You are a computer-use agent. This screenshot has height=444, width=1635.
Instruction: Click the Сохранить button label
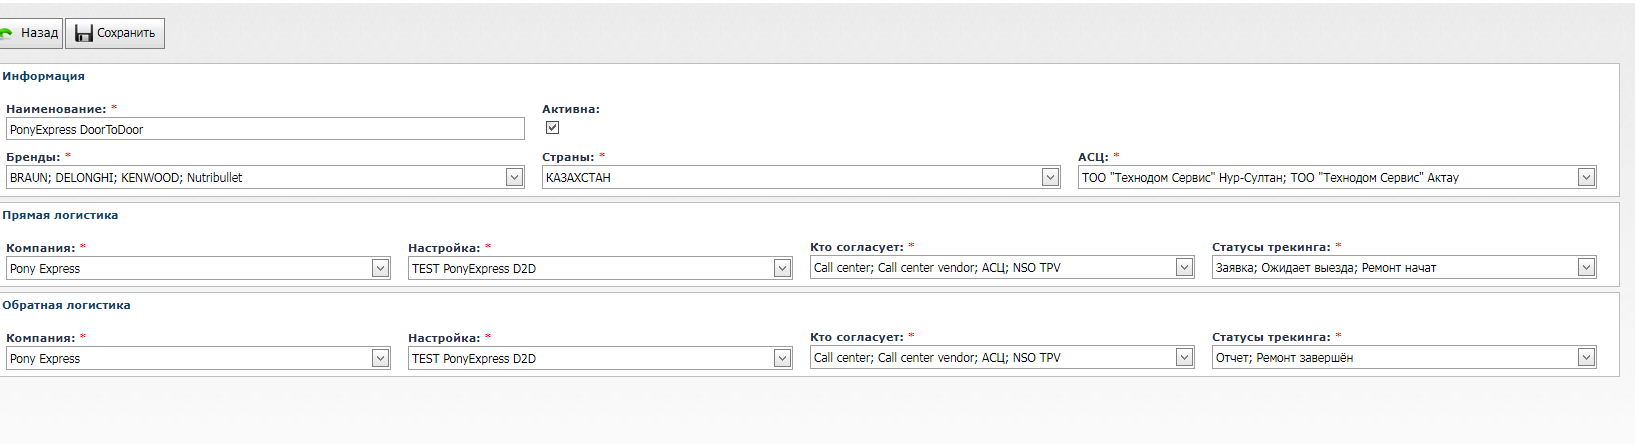(x=126, y=33)
